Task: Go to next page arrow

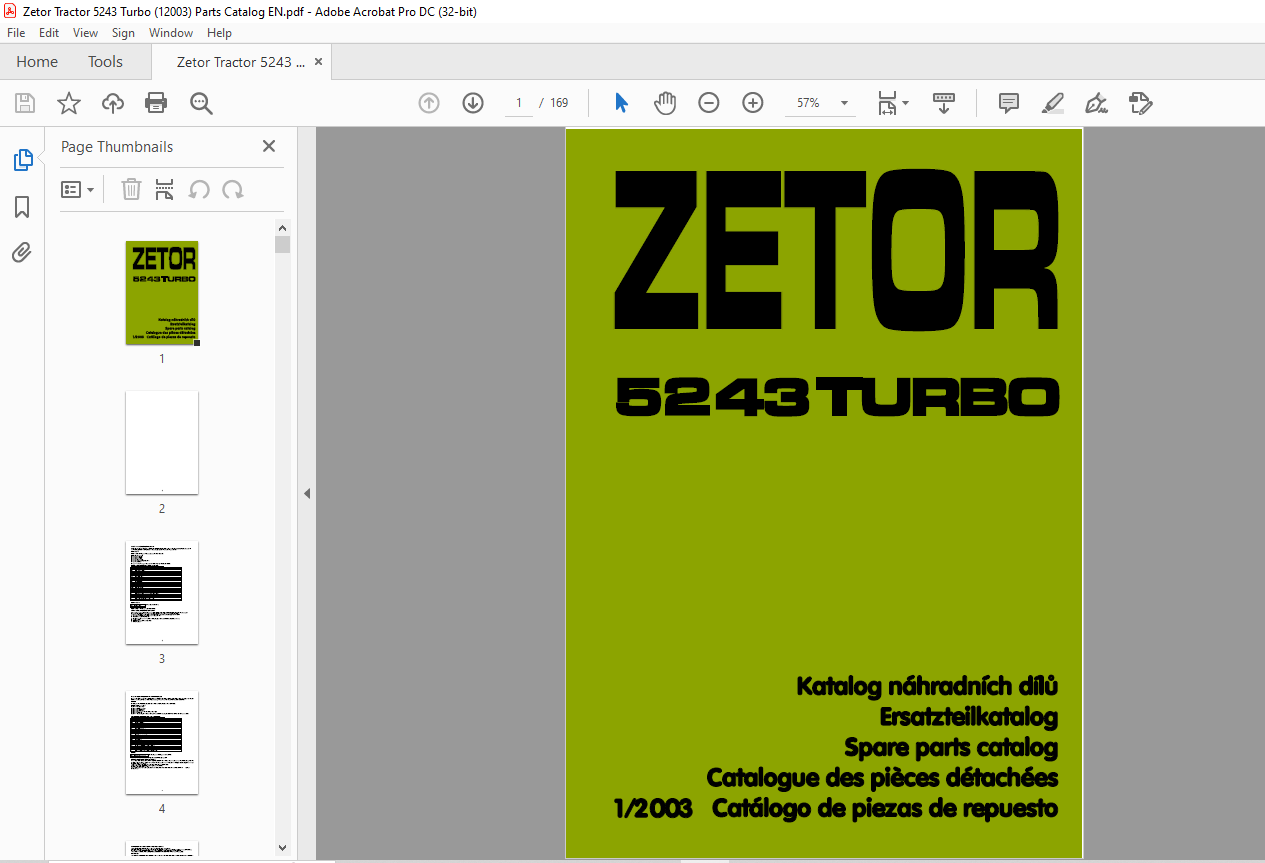Action: (x=473, y=103)
